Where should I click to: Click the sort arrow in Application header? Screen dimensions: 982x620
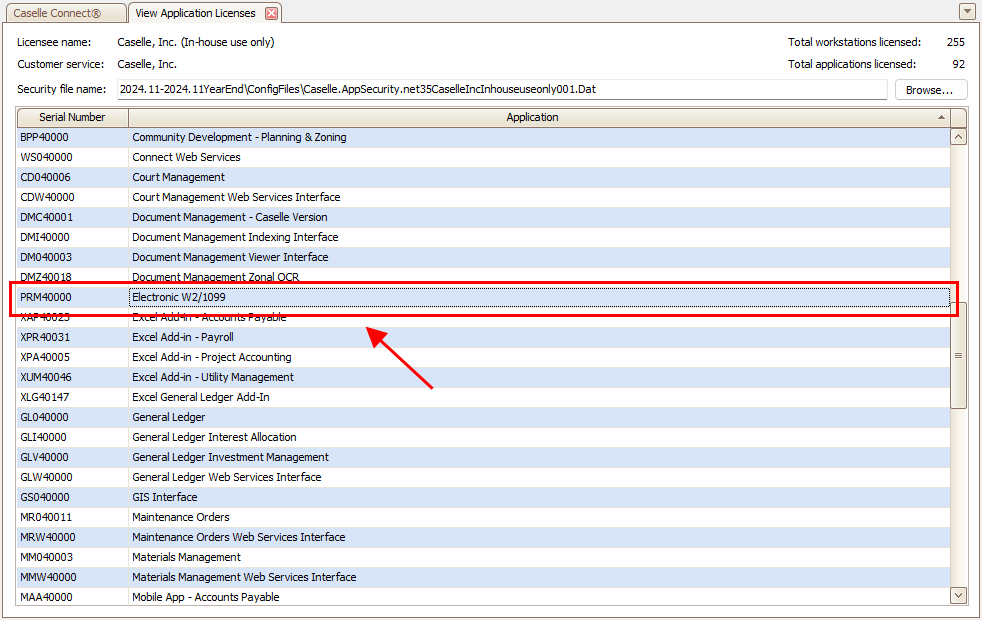pyautogui.click(x=941, y=117)
